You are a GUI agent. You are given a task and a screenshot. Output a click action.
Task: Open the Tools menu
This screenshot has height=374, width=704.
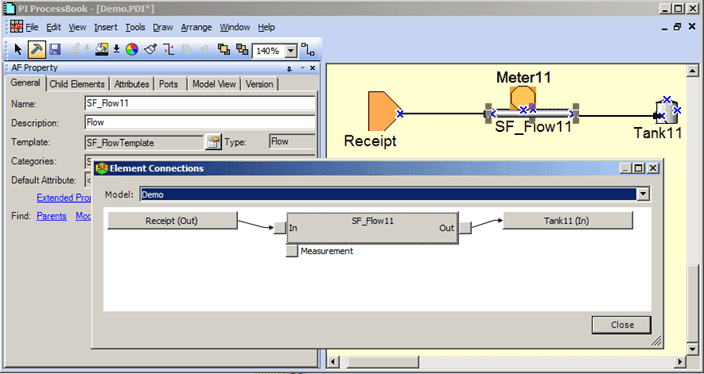135,27
